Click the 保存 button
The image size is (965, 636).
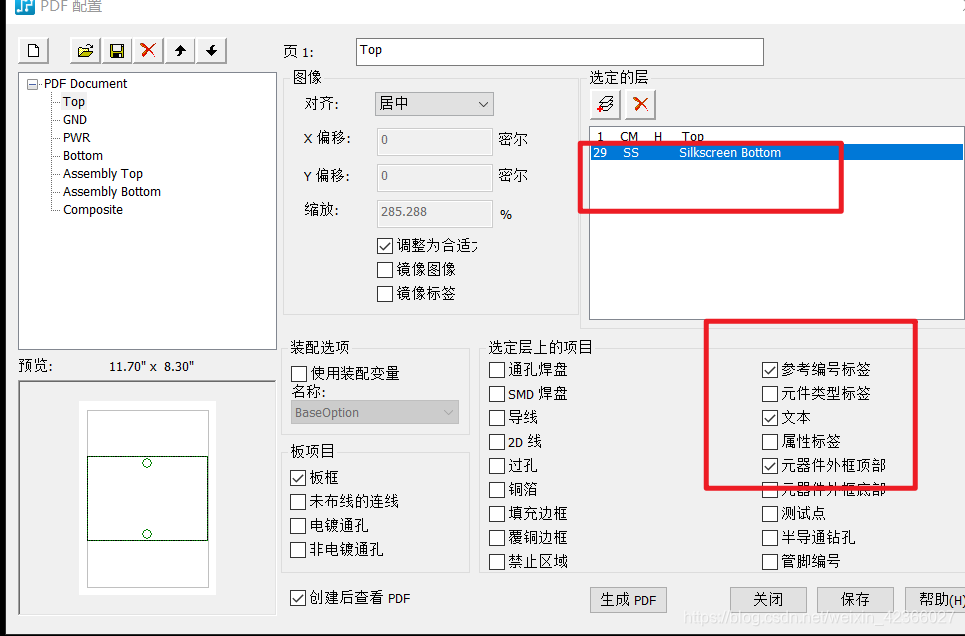tap(855, 600)
